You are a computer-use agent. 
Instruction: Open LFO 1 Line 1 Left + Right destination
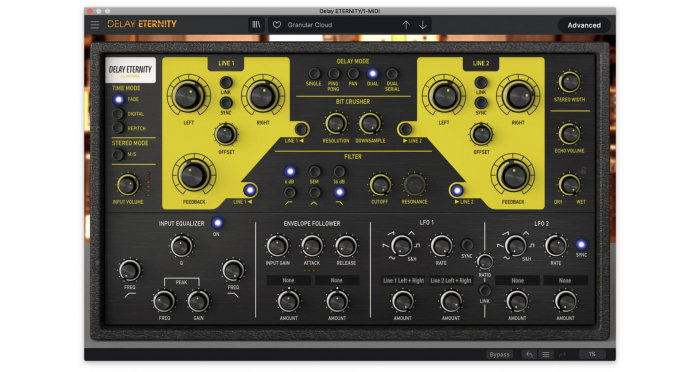[403, 280]
